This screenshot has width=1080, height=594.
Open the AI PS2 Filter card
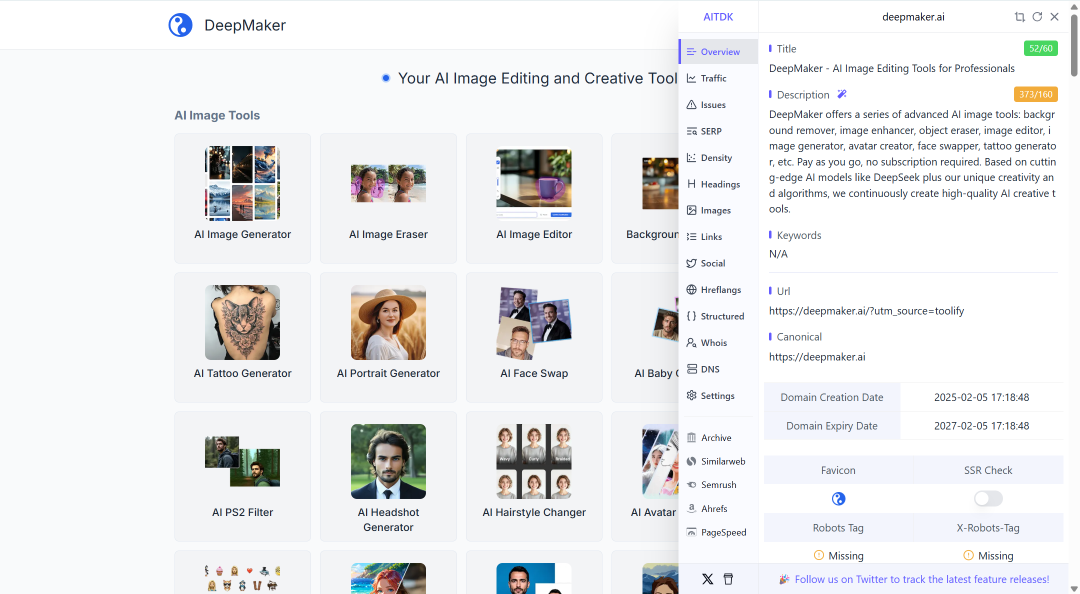[242, 476]
